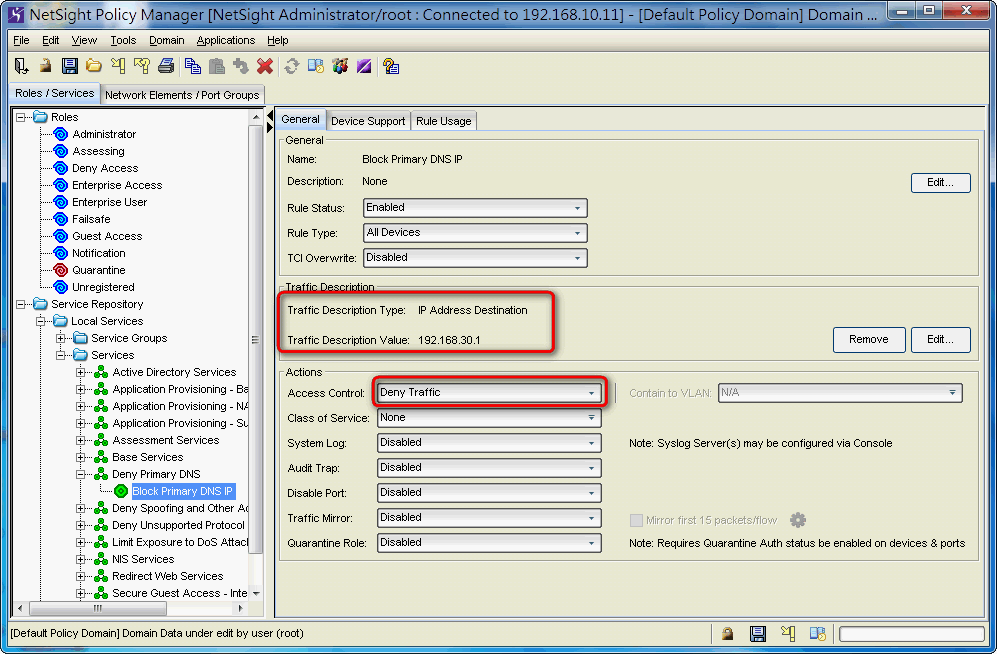
Task: Click the yellow arrow exclamation icon in status bar
Action: tap(788, 633)
